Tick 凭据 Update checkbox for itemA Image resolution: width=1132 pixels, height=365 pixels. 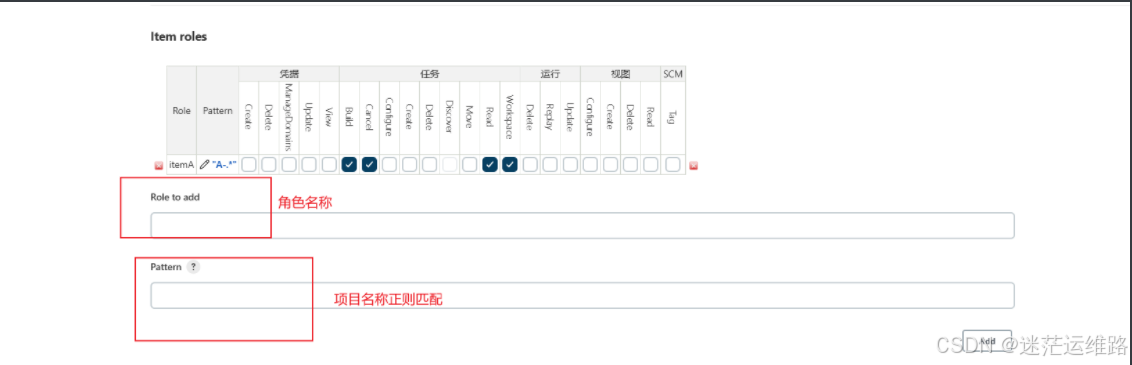(309, 164)
